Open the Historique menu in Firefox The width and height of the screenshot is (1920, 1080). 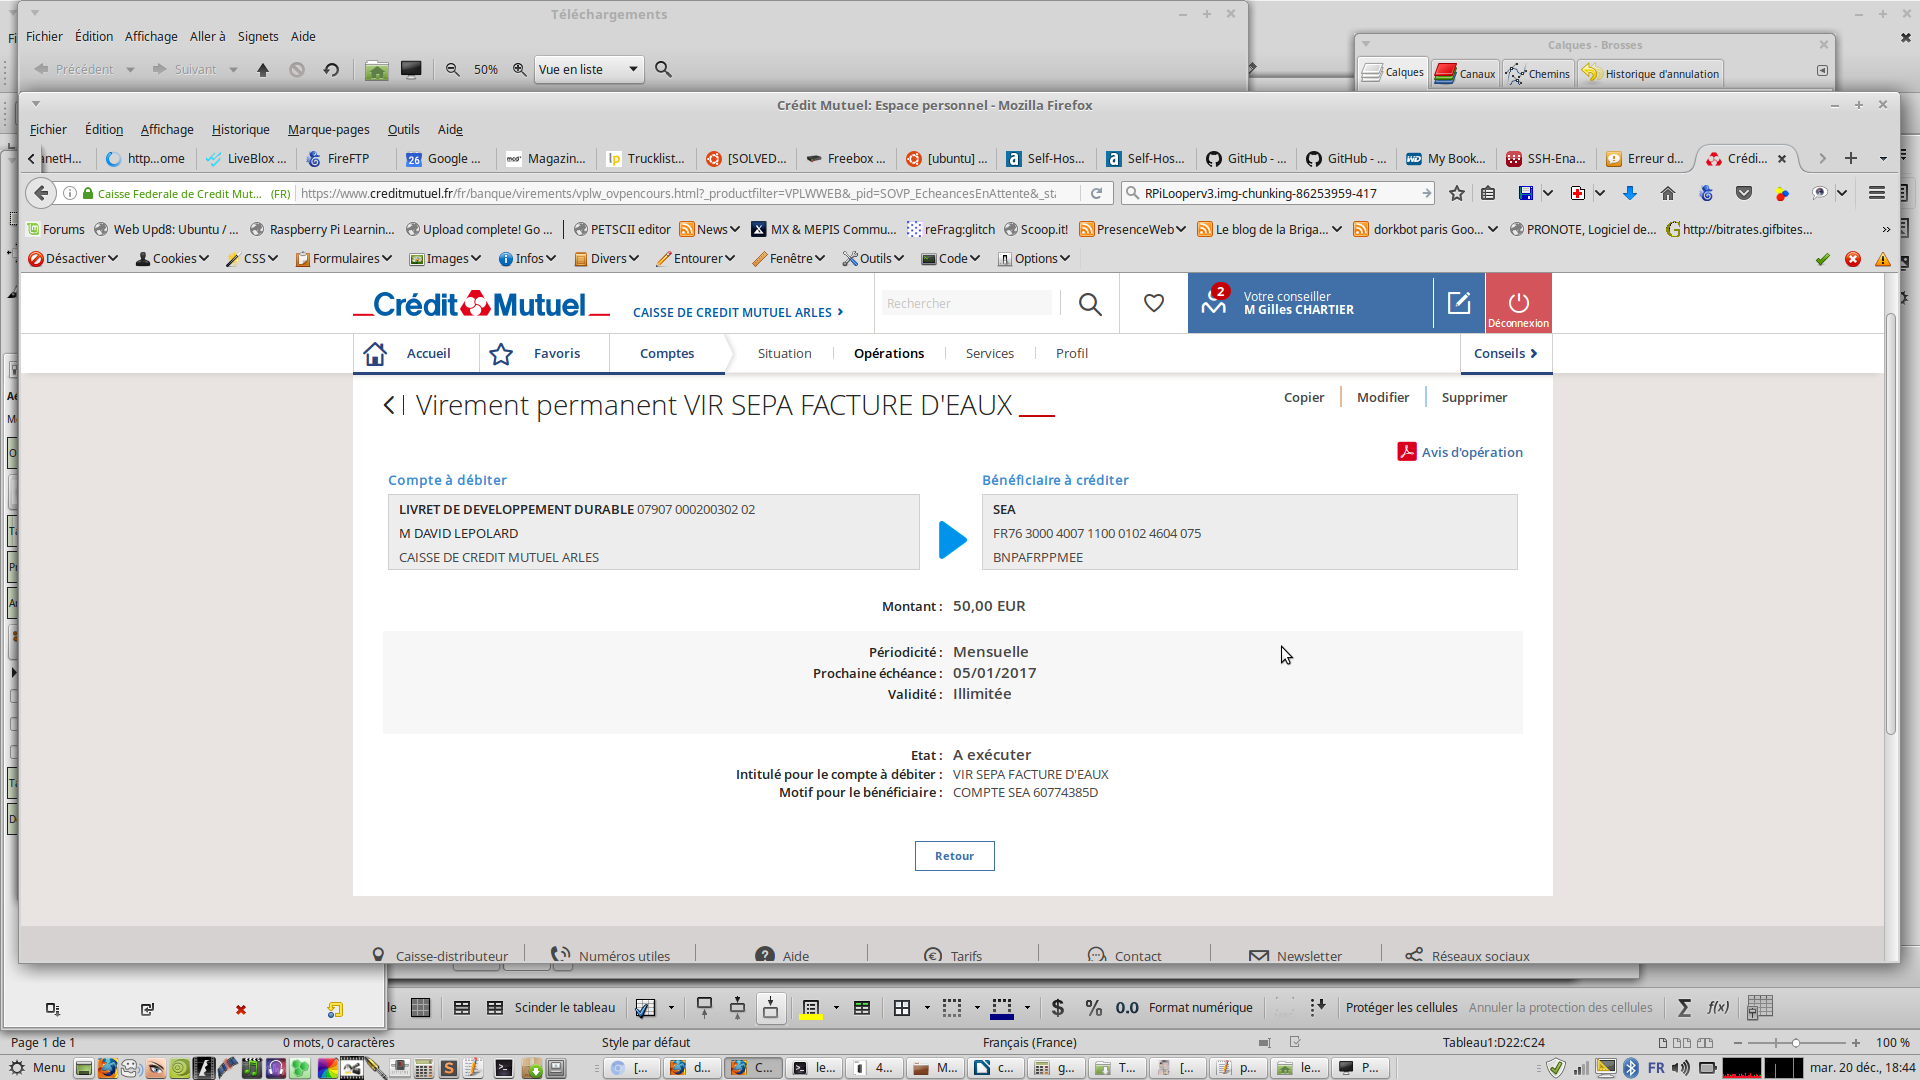240,129
